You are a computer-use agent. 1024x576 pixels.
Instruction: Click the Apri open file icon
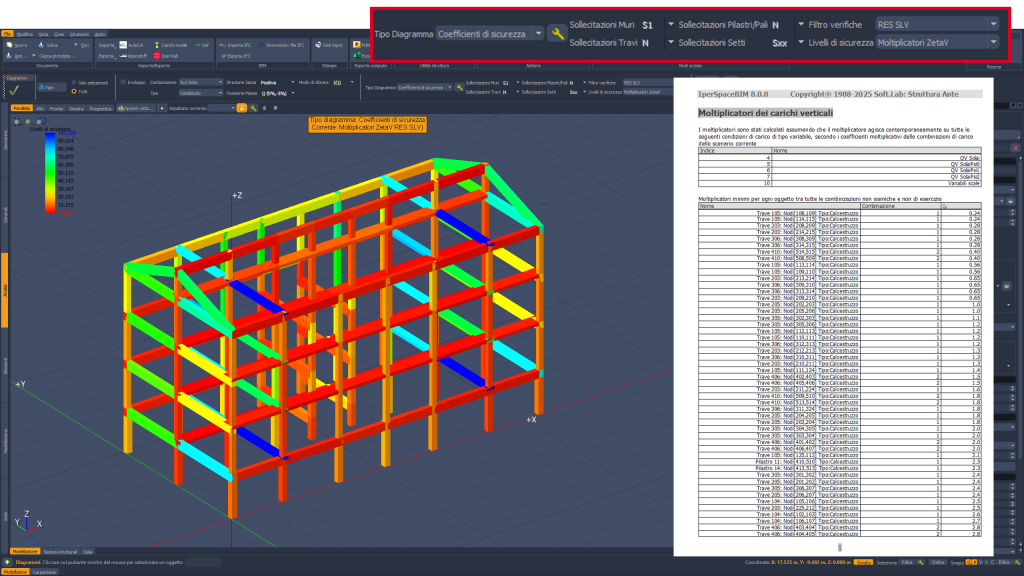click(9, 56)
